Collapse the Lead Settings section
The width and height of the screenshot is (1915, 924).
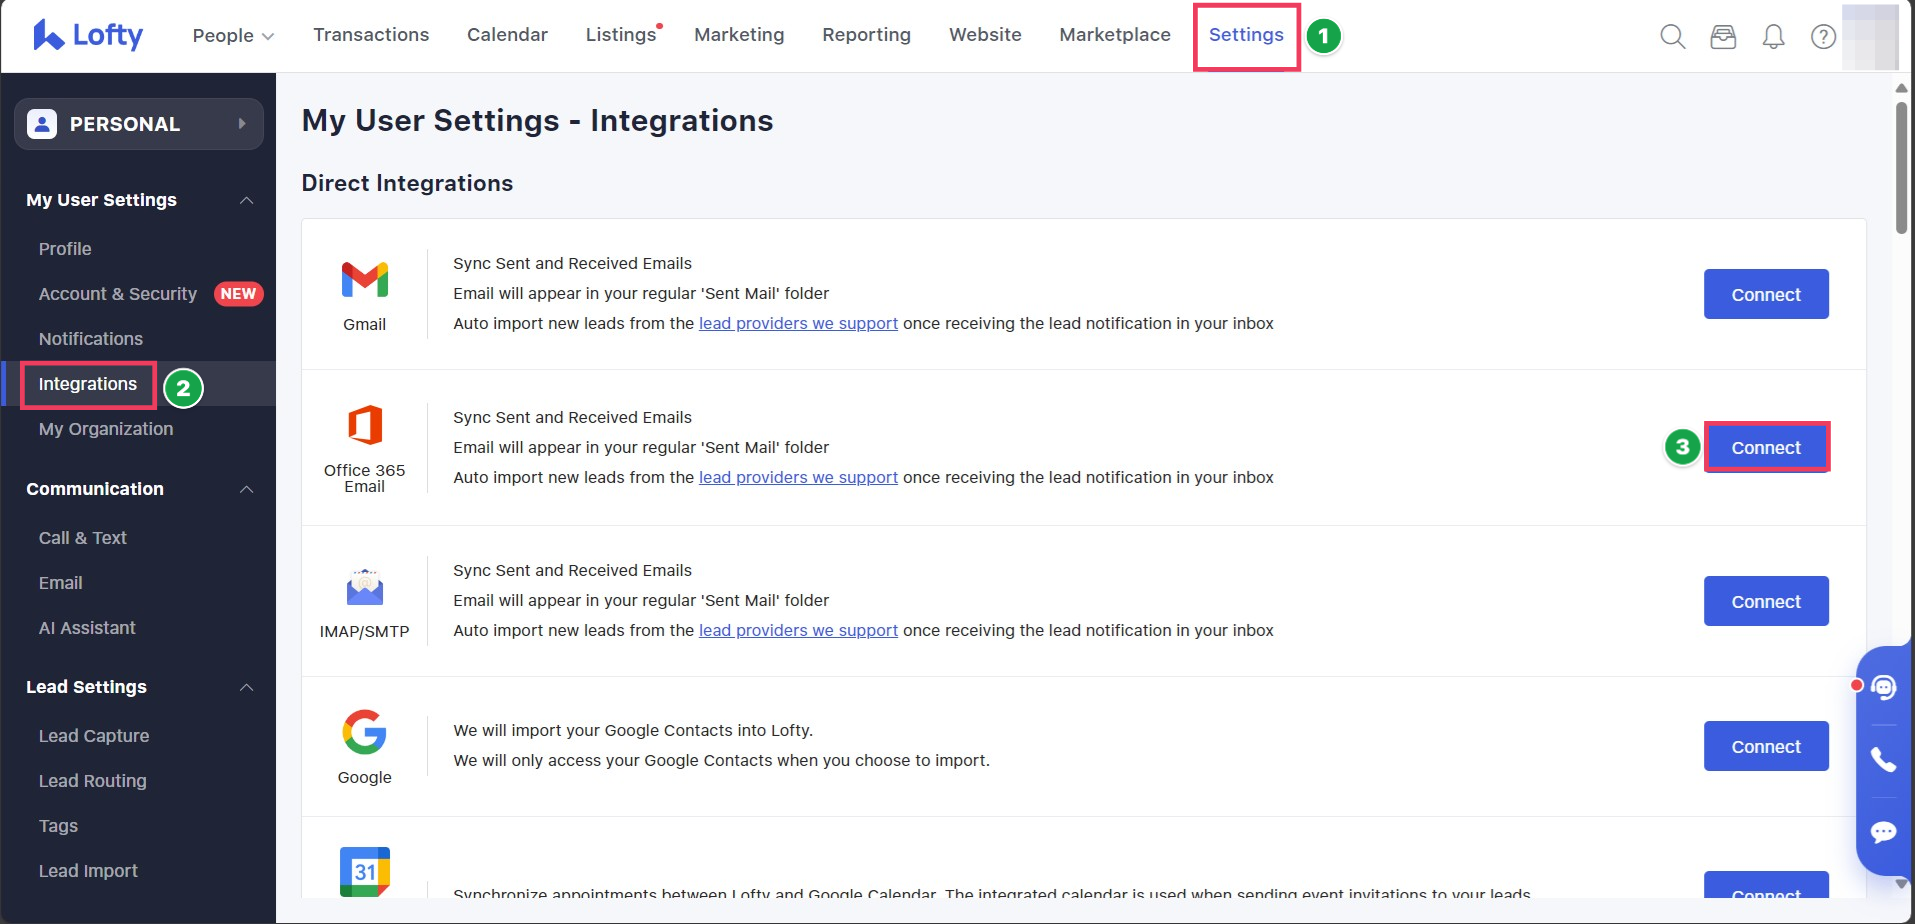coord(246,687)
